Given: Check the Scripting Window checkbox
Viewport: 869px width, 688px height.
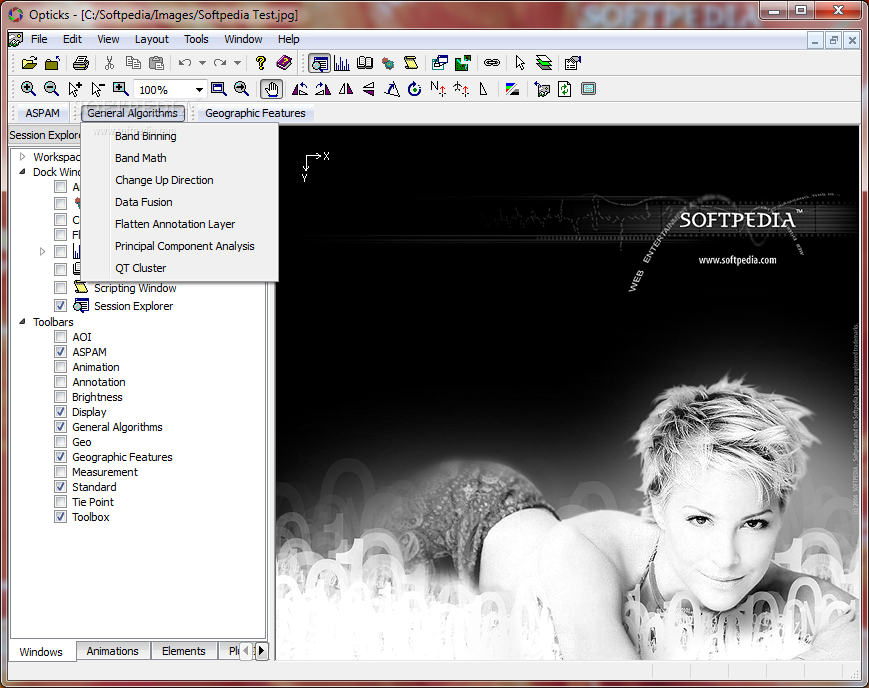Looking at the screenshot, I should pyautogui.click(x=60, y=288).
